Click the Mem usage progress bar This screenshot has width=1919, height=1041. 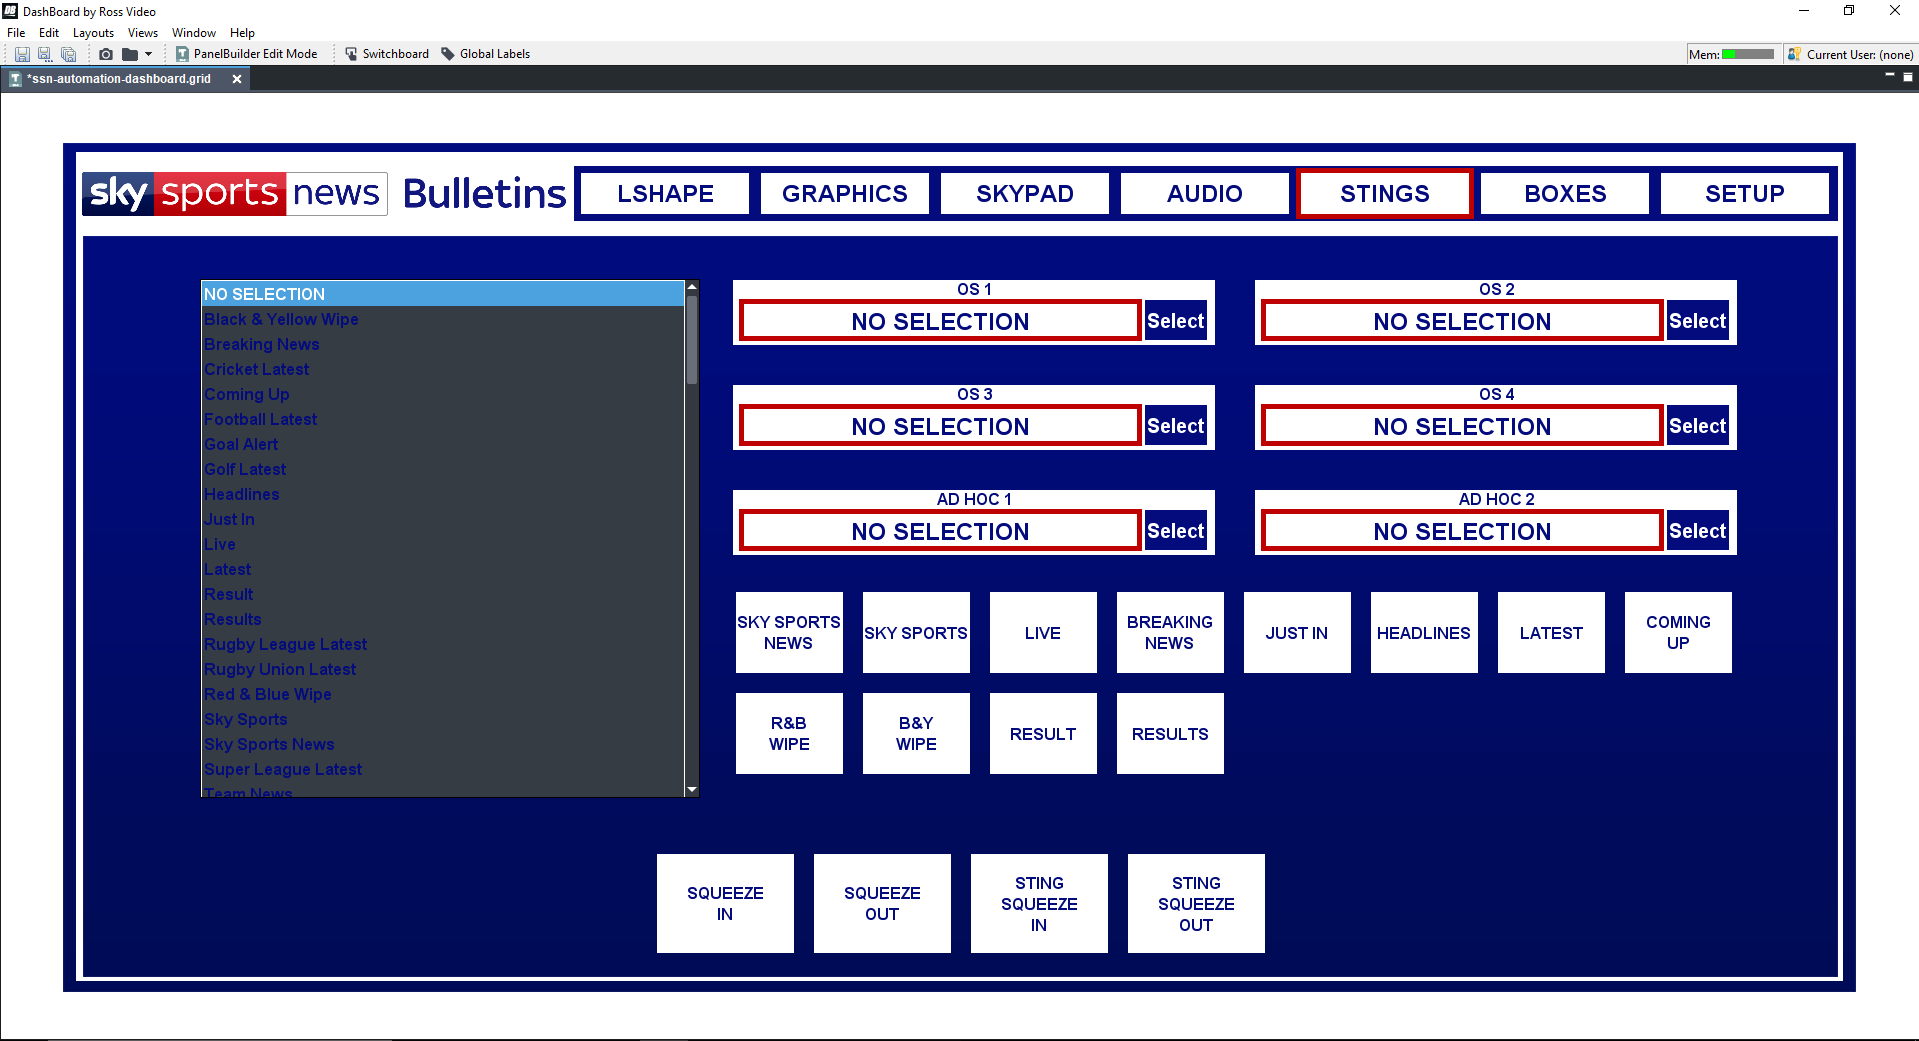coord(1748,54)
